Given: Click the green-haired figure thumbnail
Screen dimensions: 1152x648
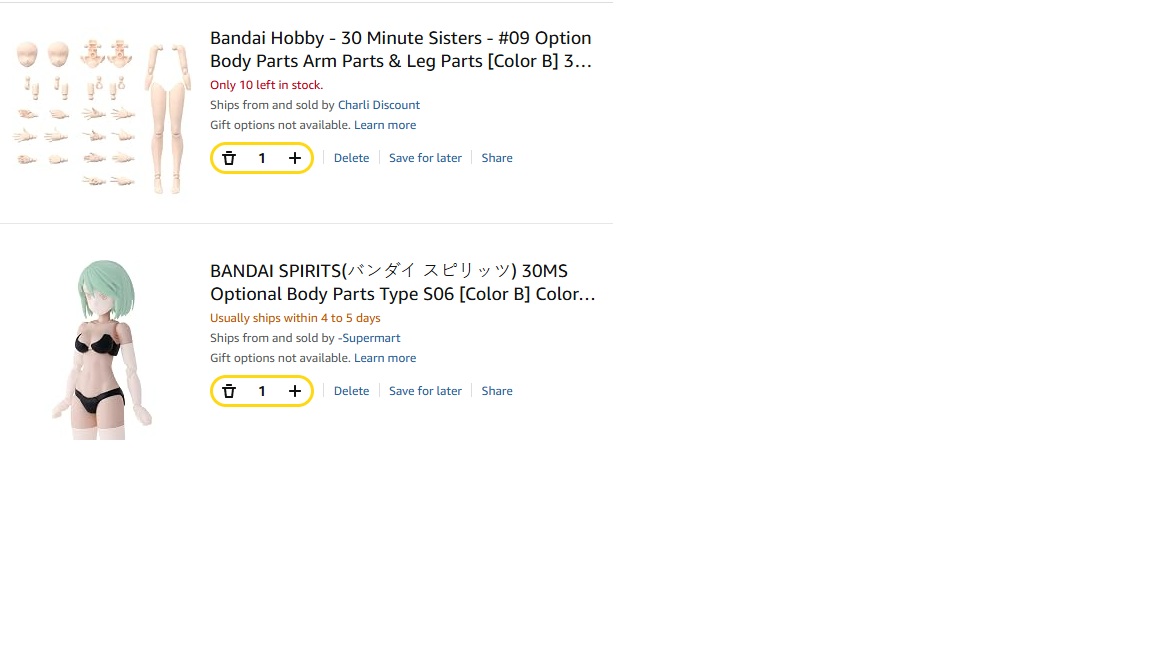Looking at the screenshot, I should [x=102, y=349].
